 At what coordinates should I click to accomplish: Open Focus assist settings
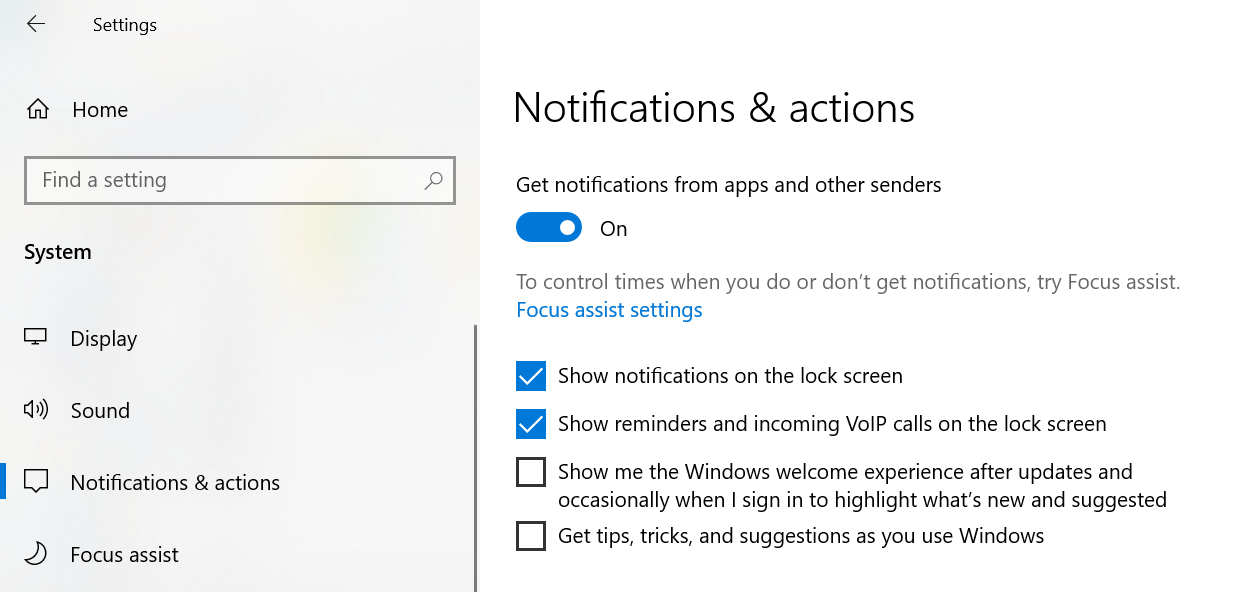[609, 309]
